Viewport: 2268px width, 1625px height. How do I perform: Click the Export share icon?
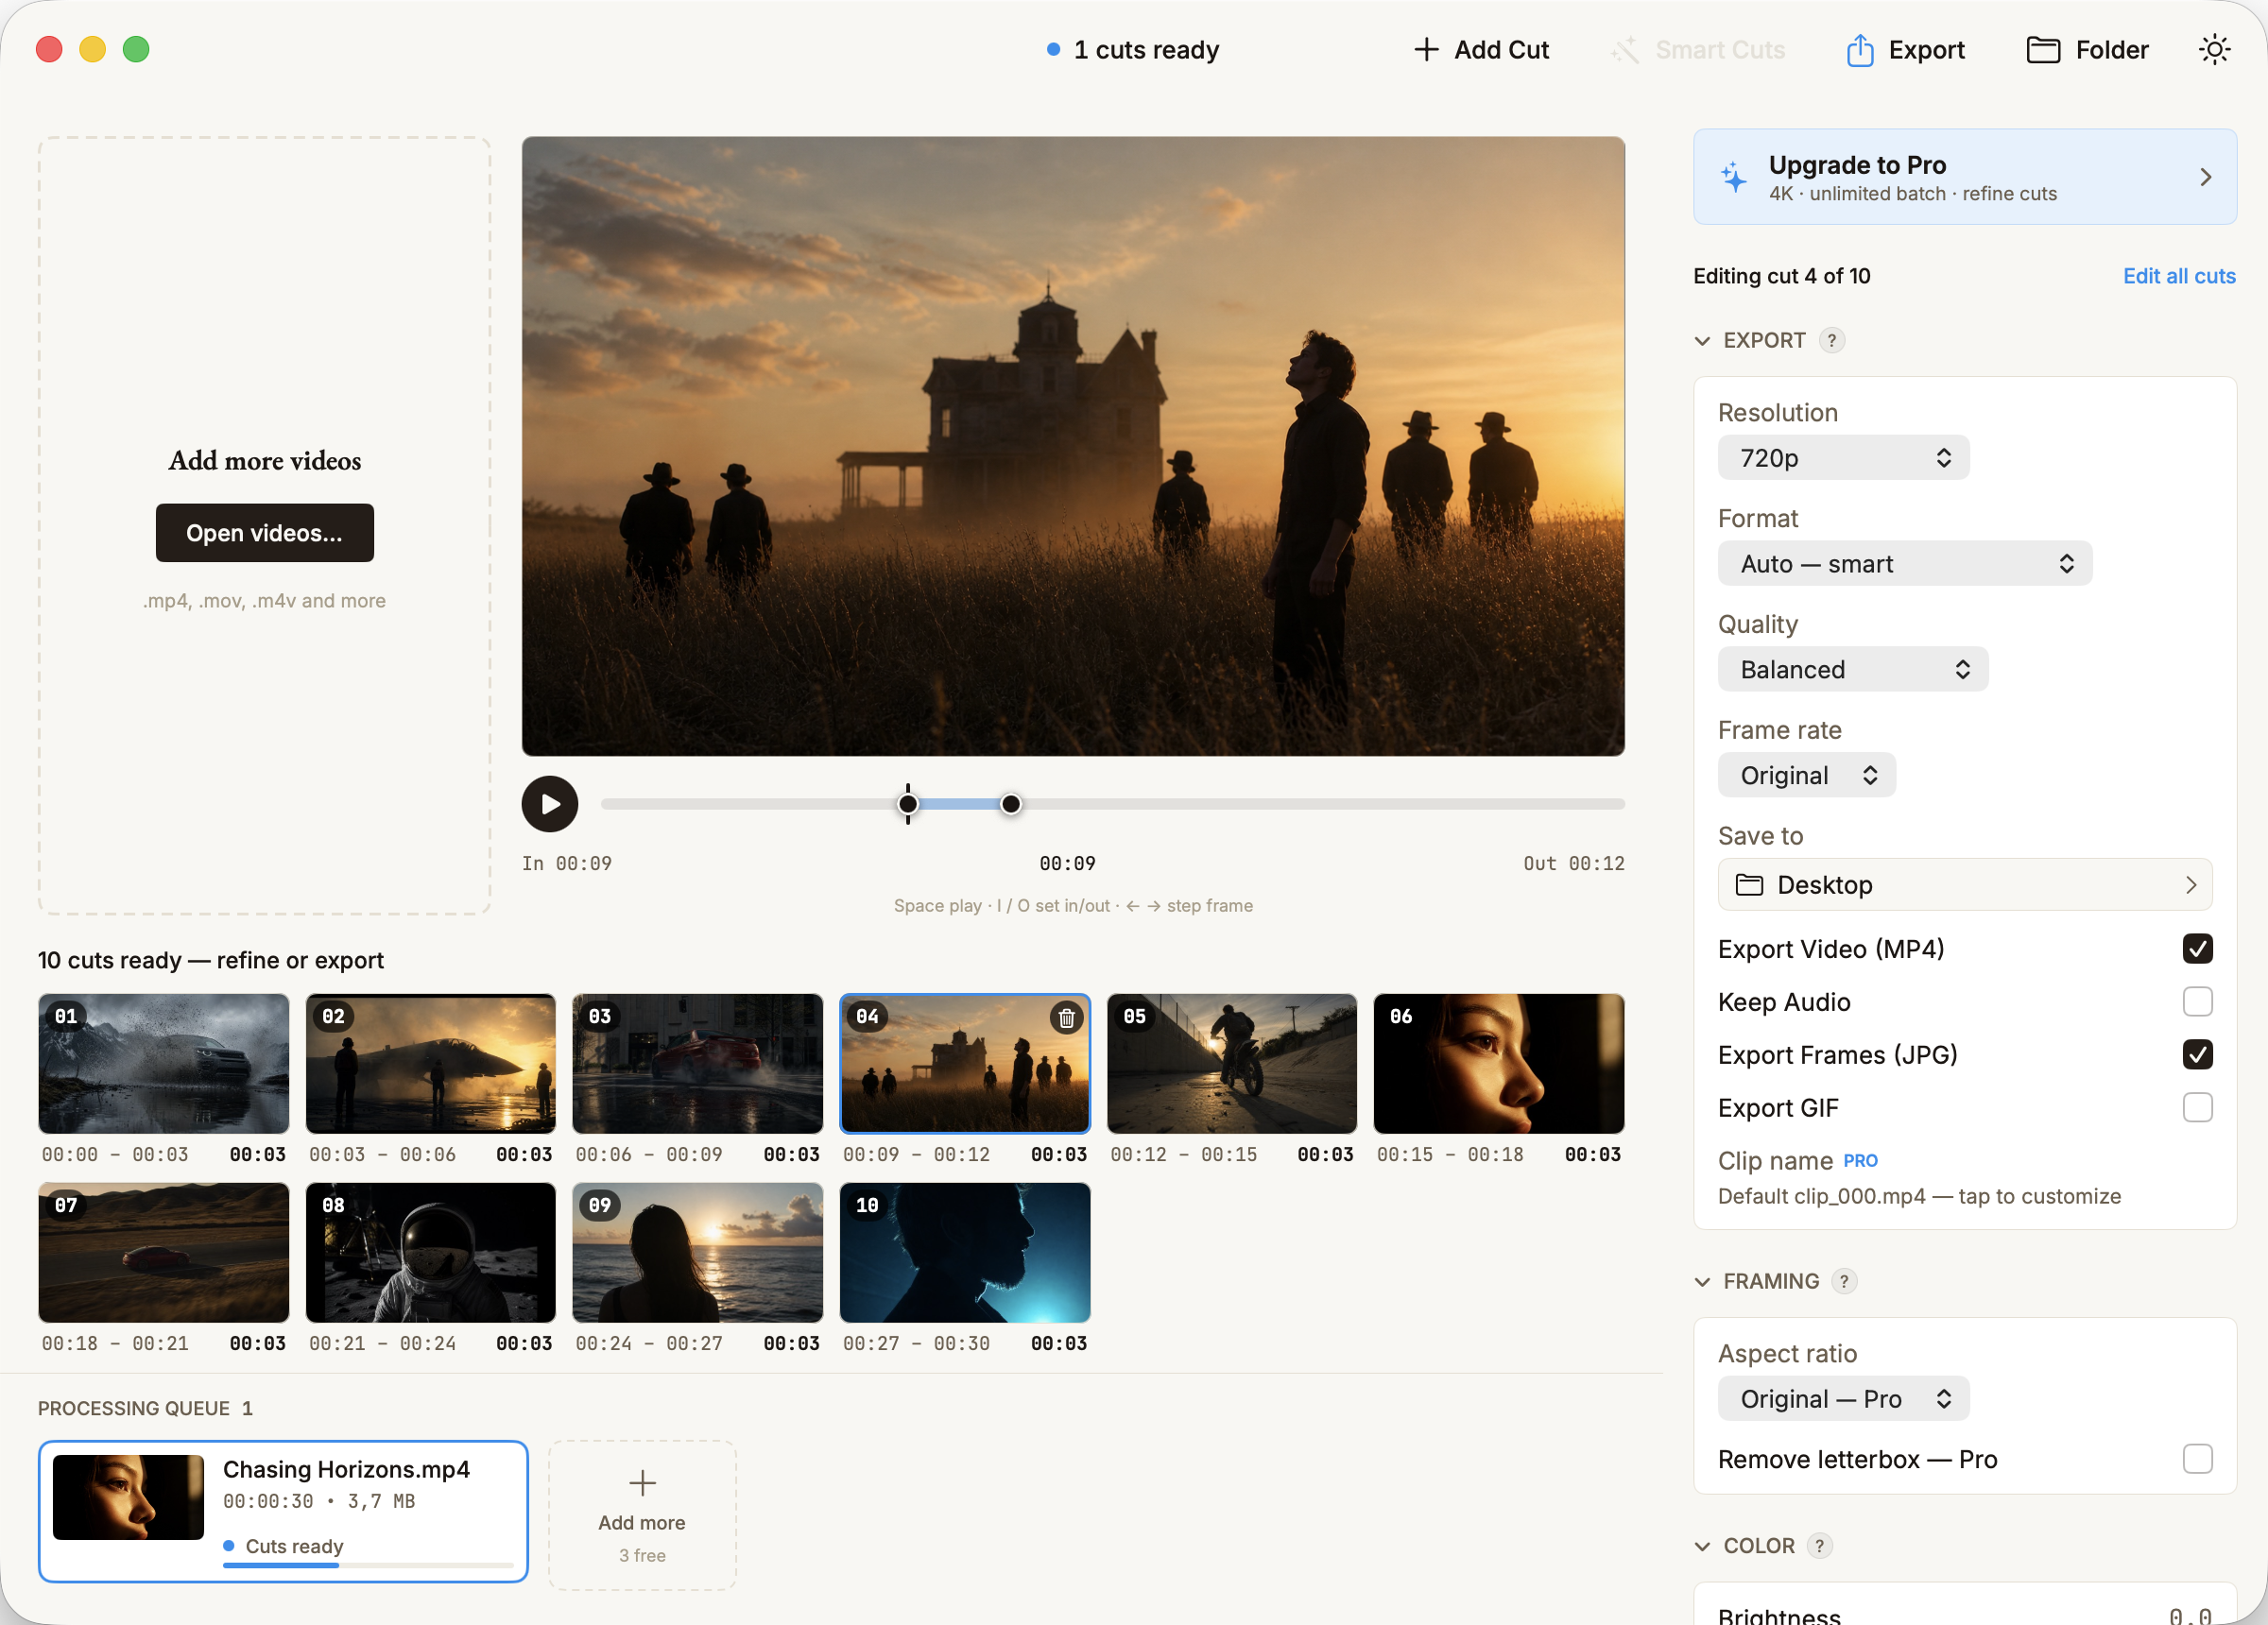coord(1859,50)
